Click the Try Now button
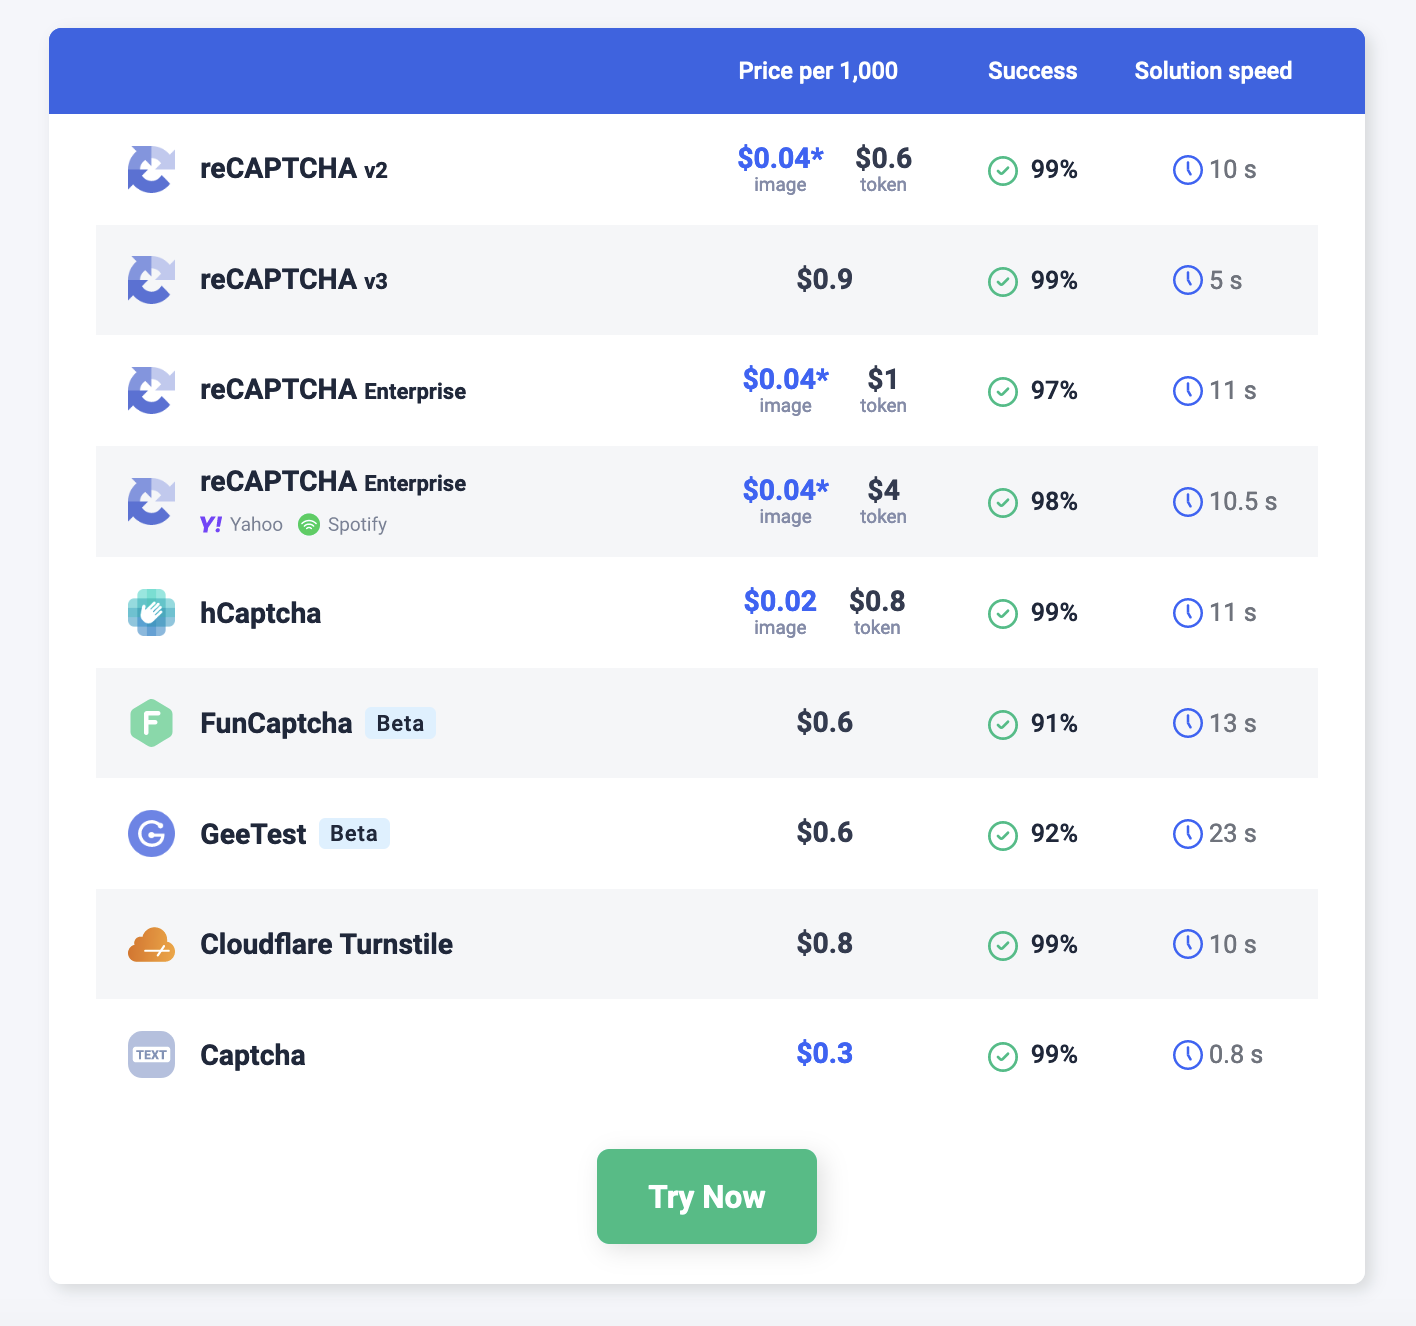 (707, 1196)
